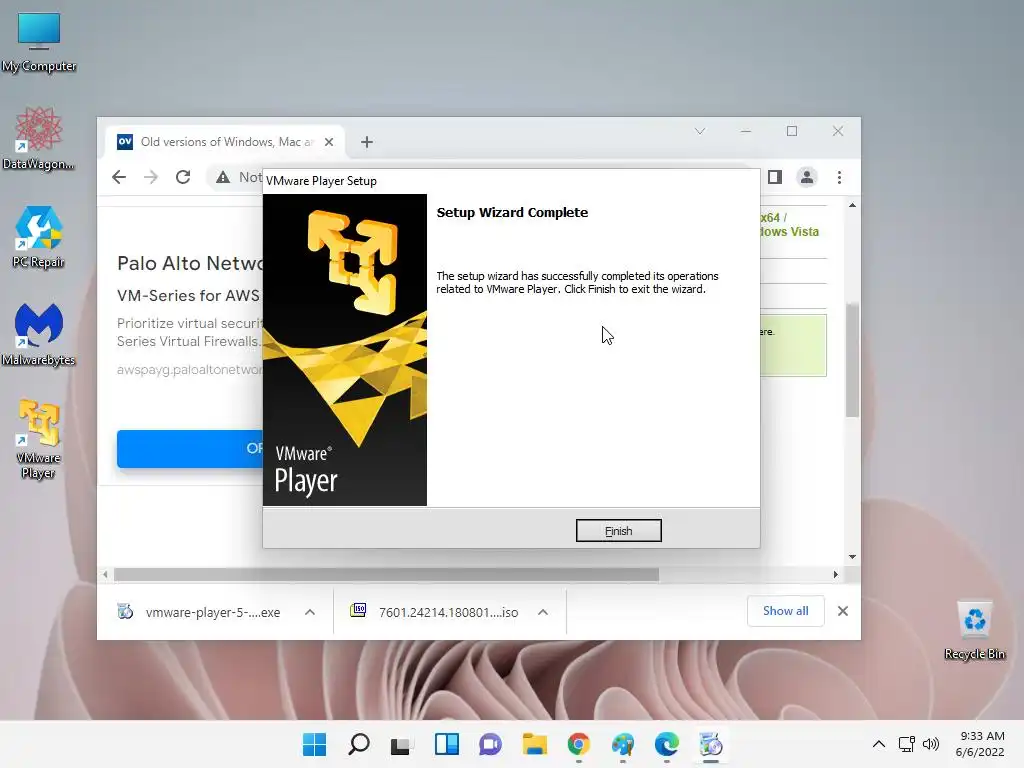Open Task View on taskbar
1024x768 pixels.
tap(402, 744)
